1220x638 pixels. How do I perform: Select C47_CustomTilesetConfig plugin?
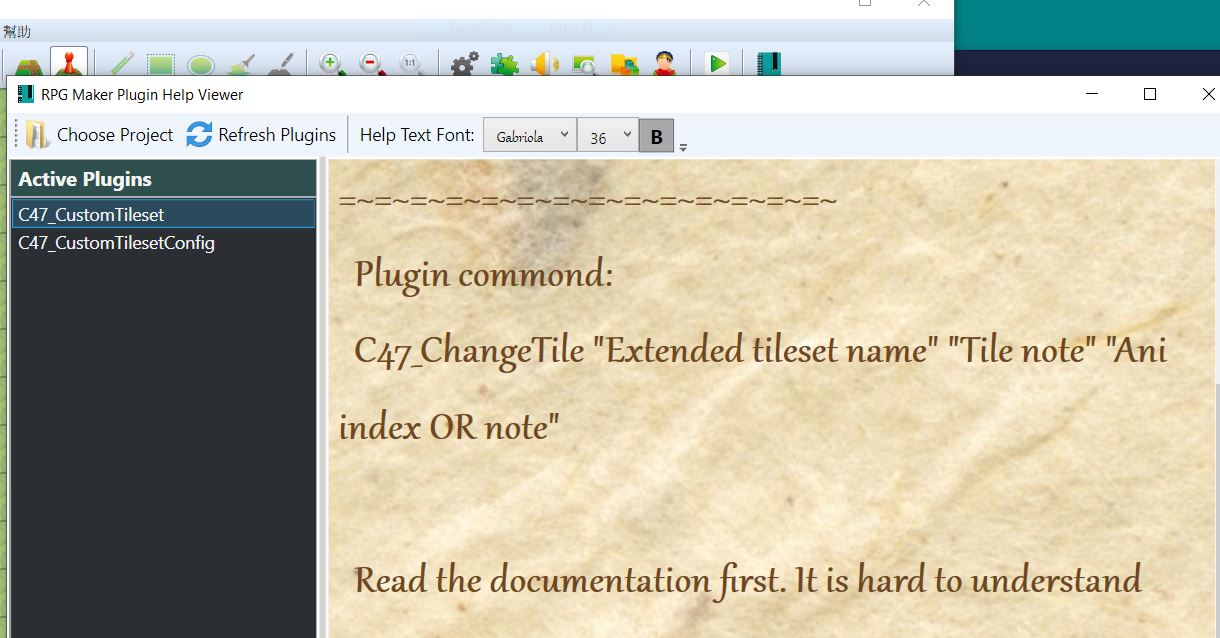[163, 242]
